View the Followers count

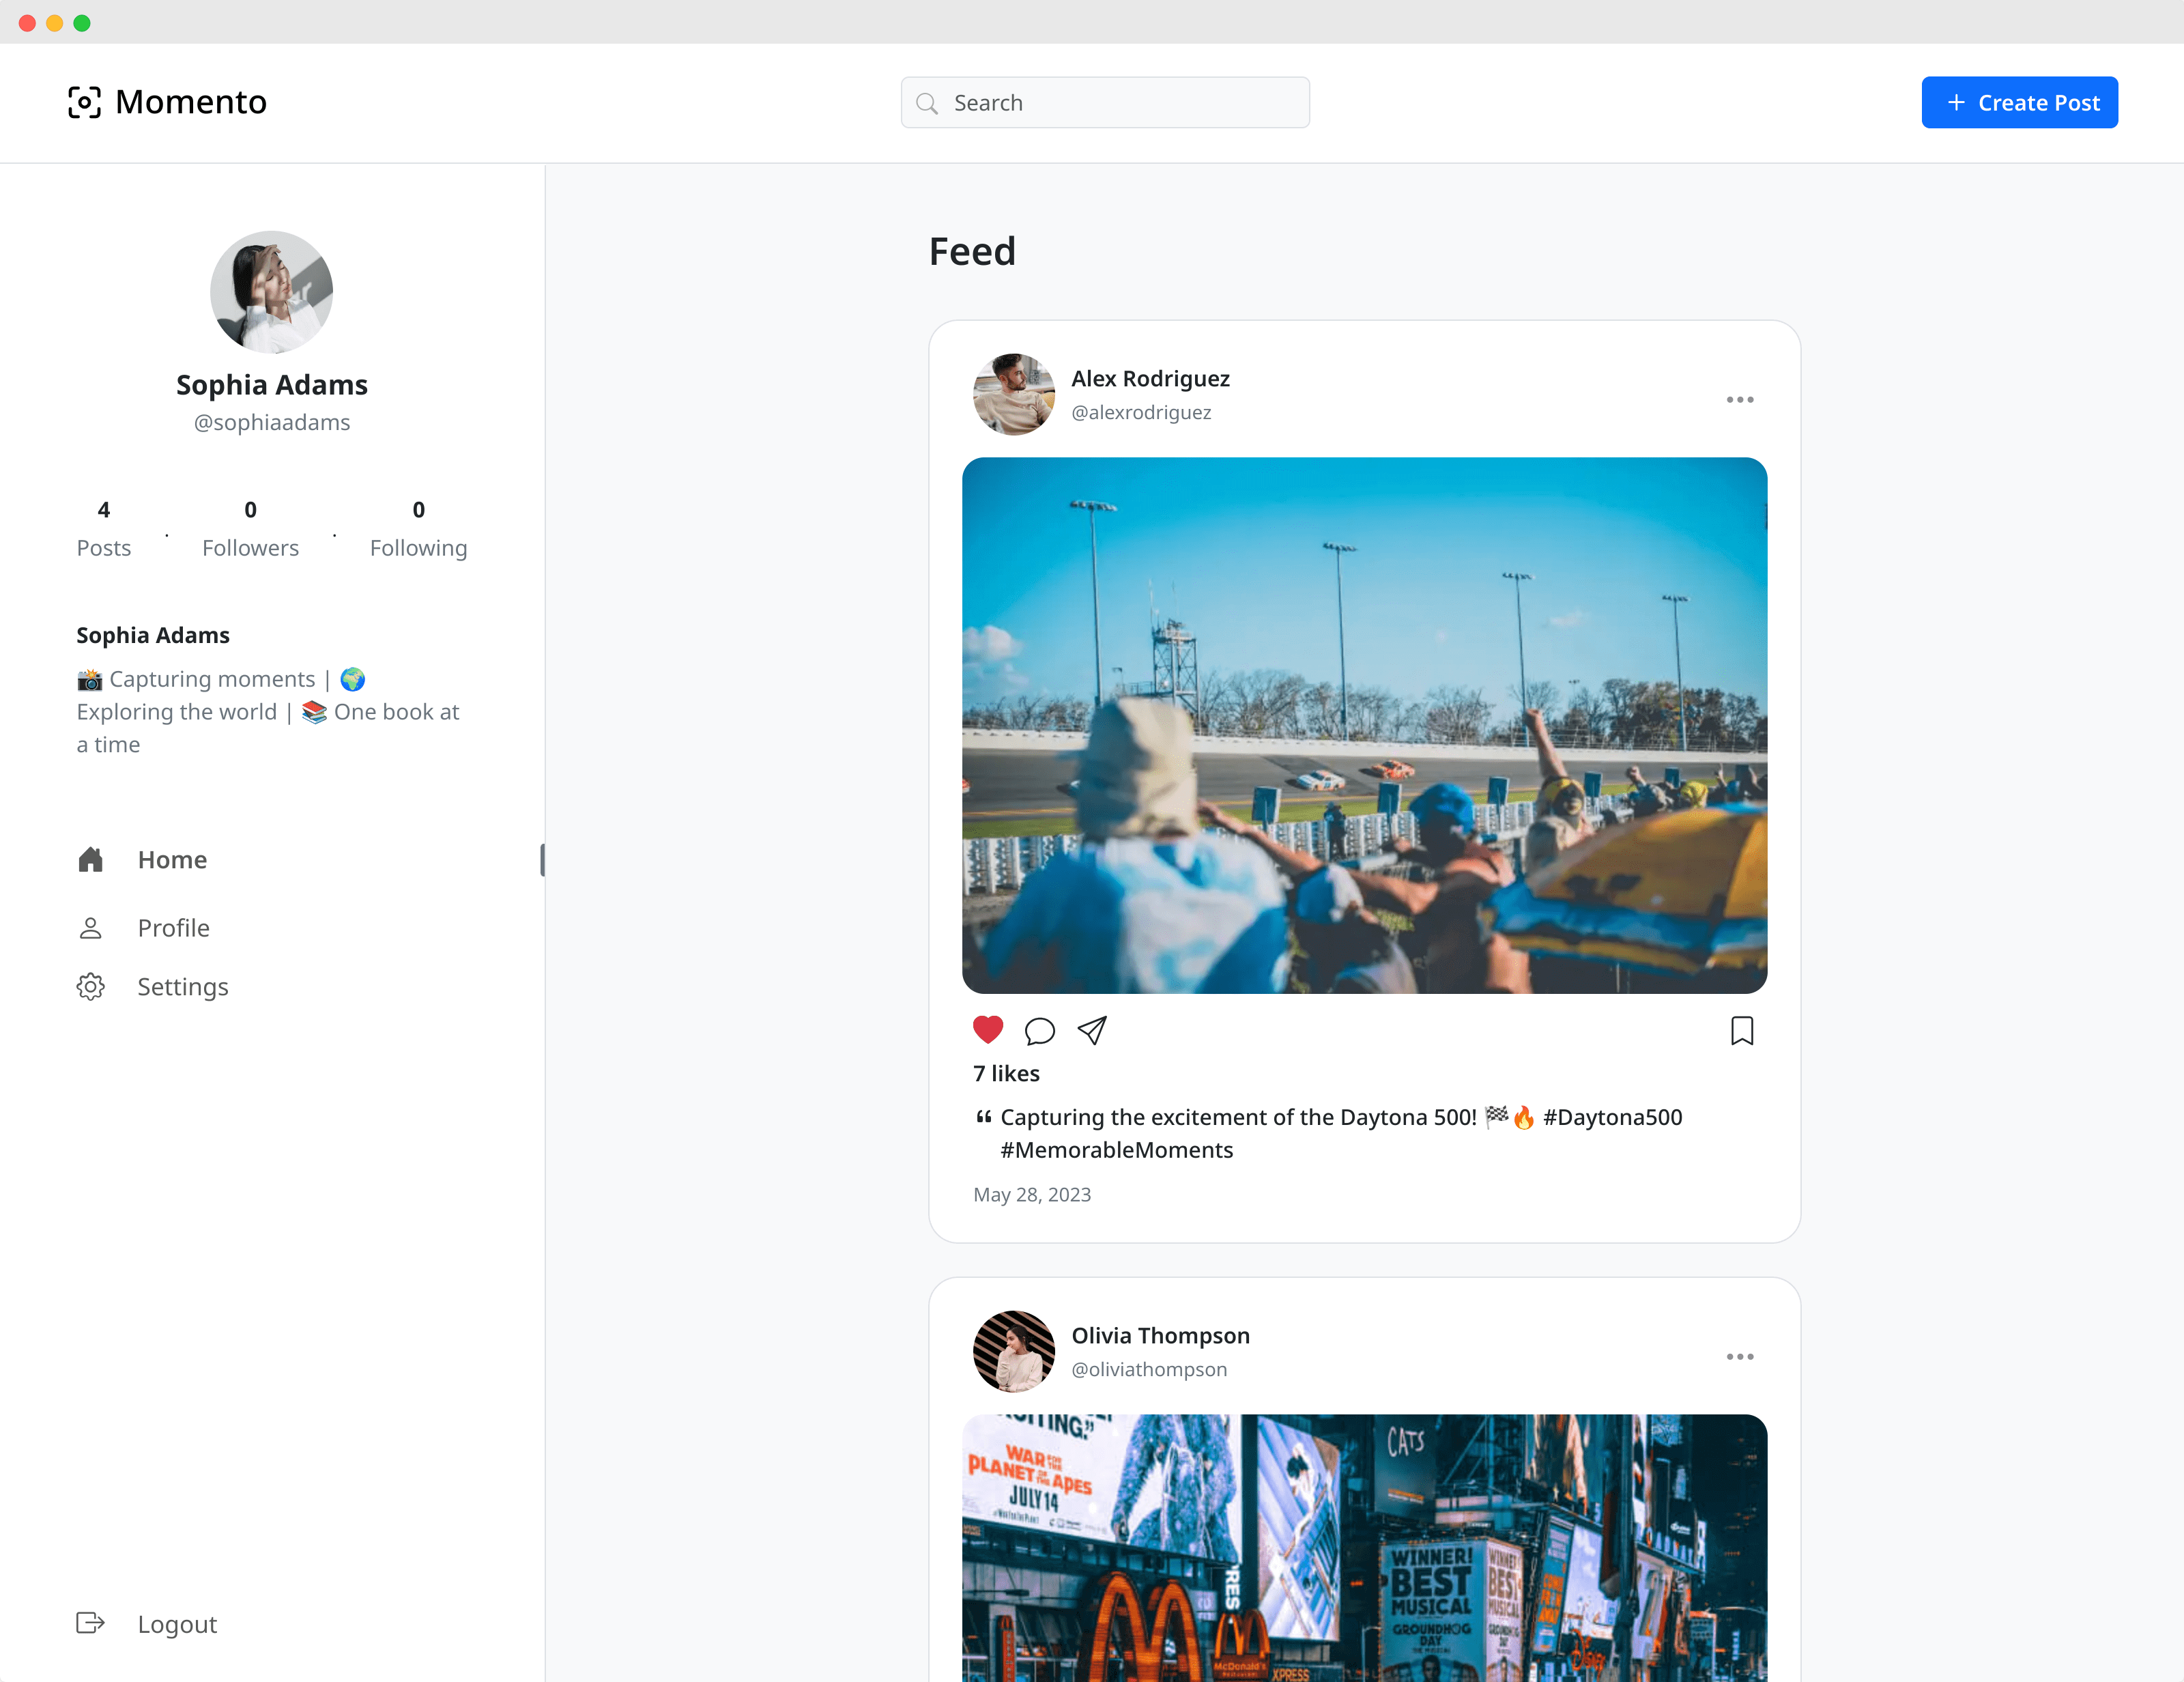point(250,529)
